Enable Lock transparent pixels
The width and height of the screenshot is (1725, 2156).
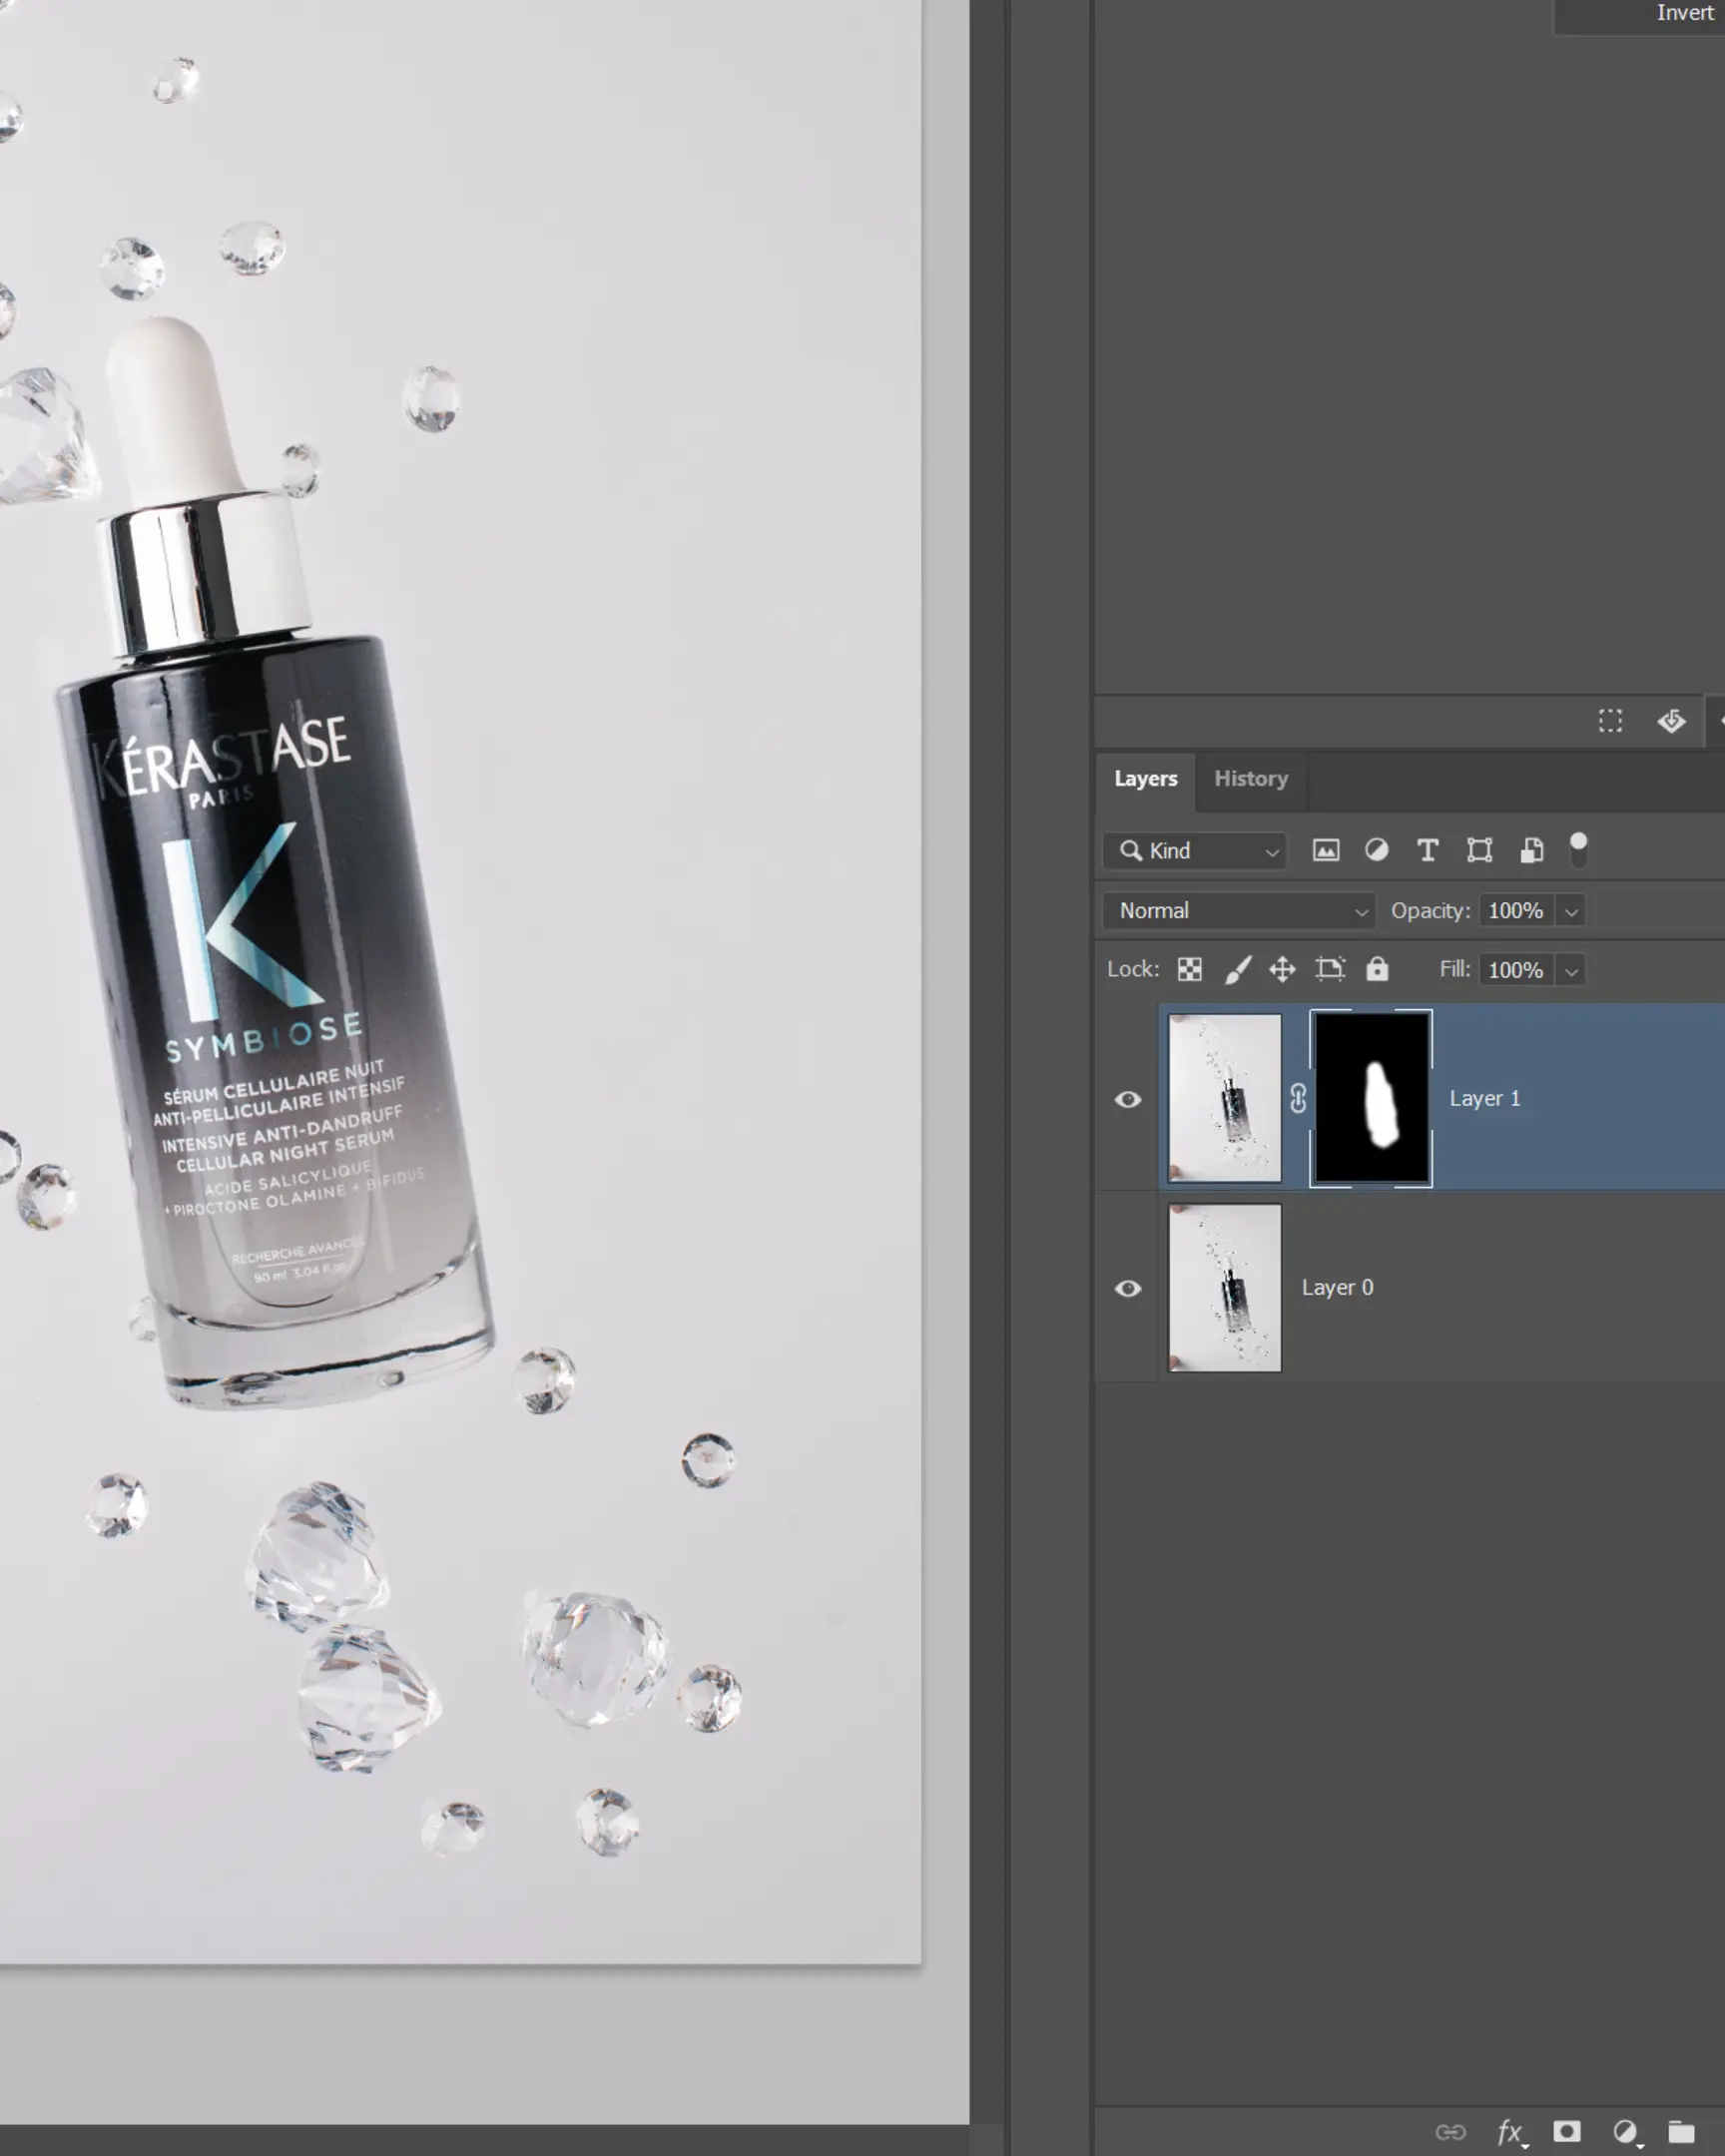click(x=1188, y=969)
